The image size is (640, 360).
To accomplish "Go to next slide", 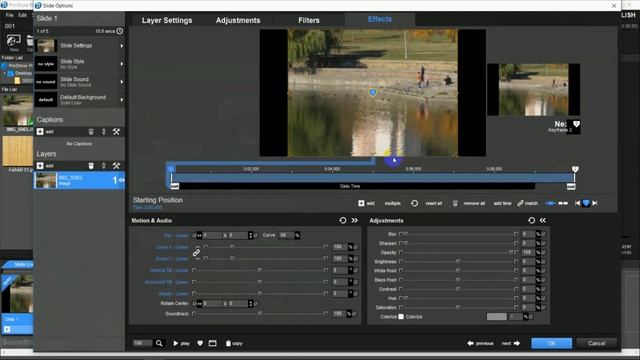I will point(511,343).
